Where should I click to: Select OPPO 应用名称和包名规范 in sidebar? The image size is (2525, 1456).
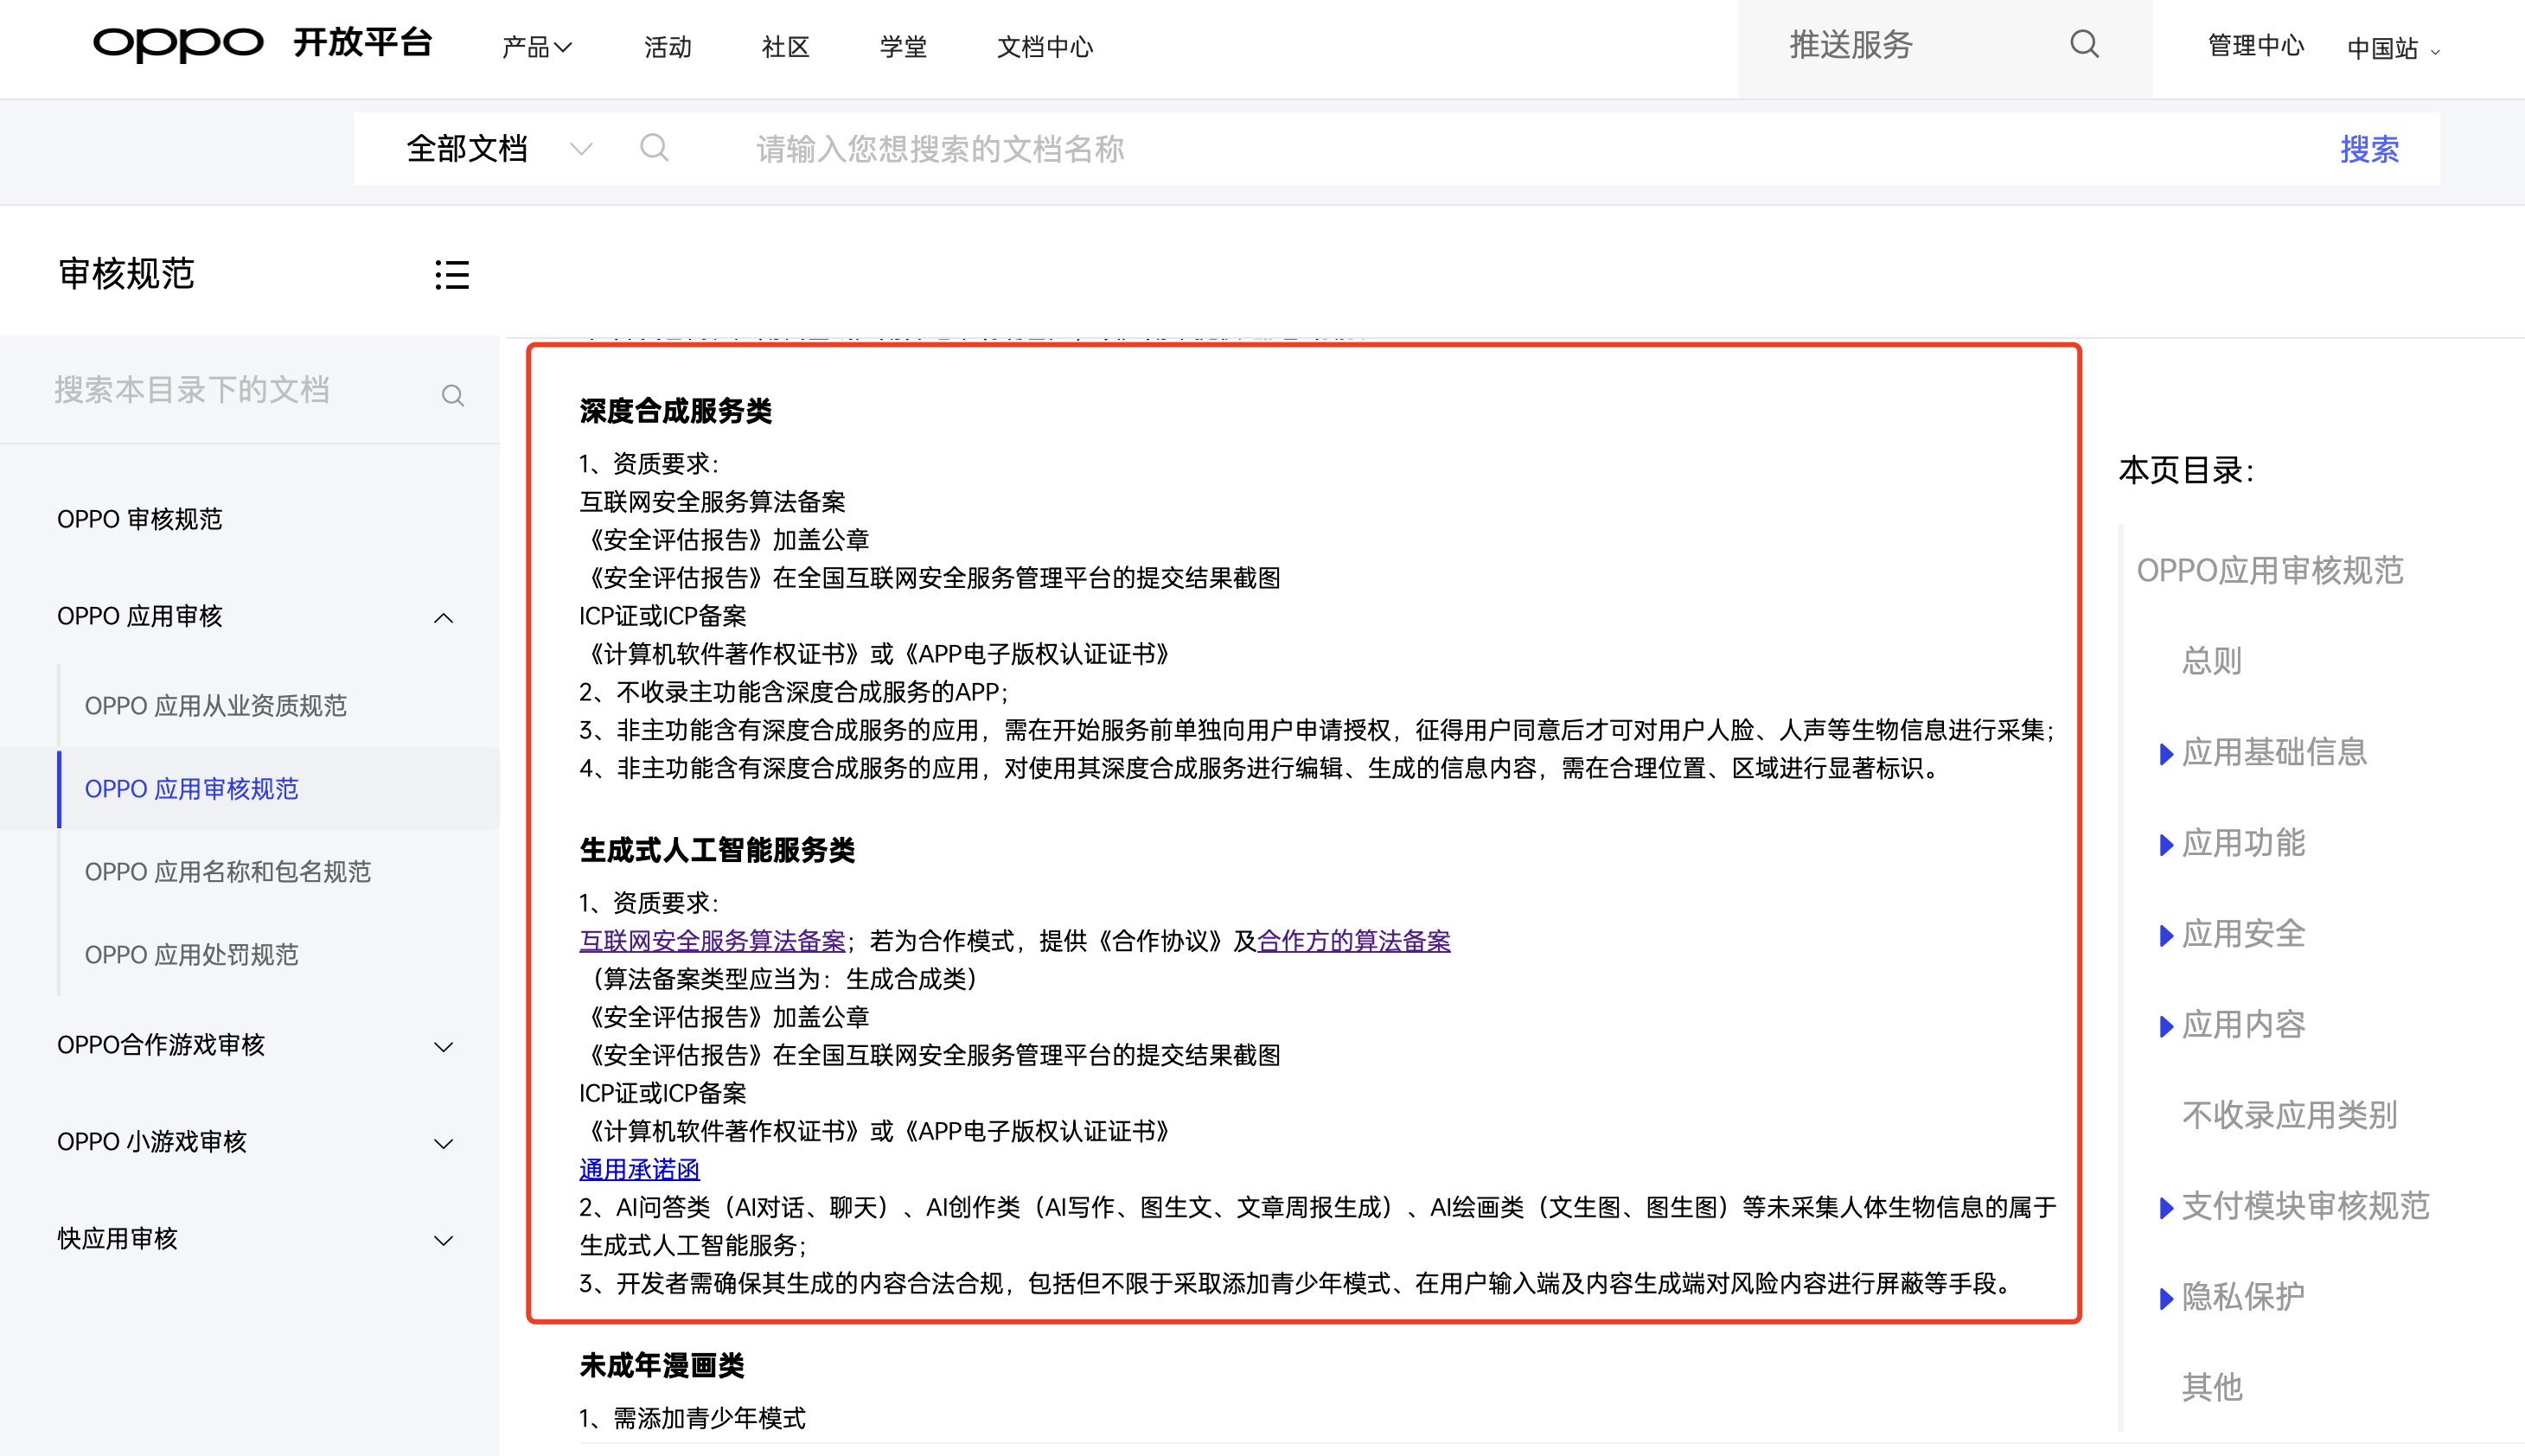[x=227, y=872]
